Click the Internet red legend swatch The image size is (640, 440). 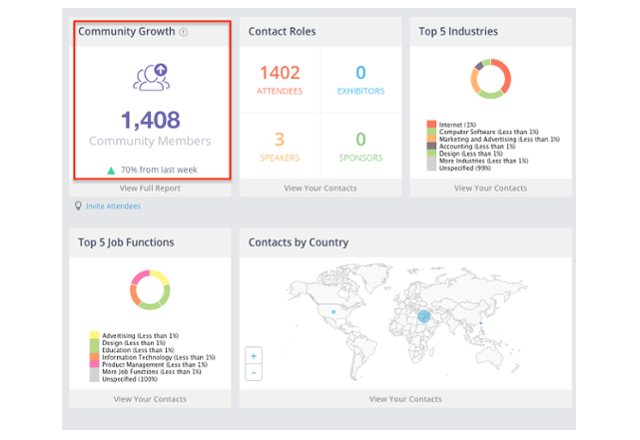point(430,122)
